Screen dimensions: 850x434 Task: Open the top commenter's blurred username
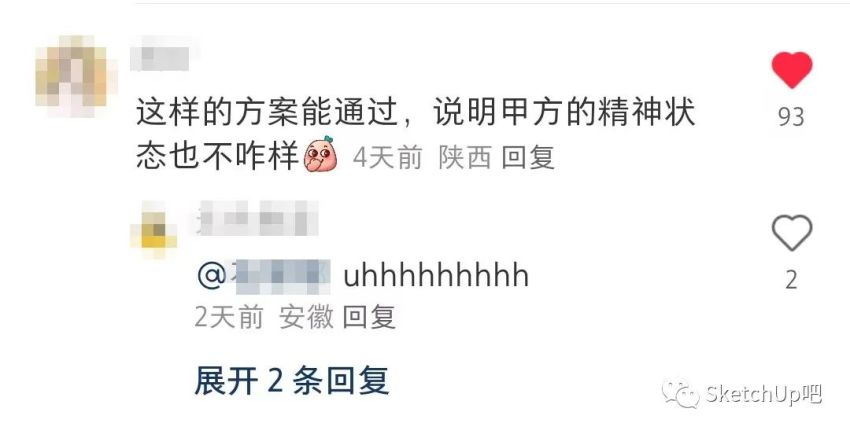click(161, 54)
